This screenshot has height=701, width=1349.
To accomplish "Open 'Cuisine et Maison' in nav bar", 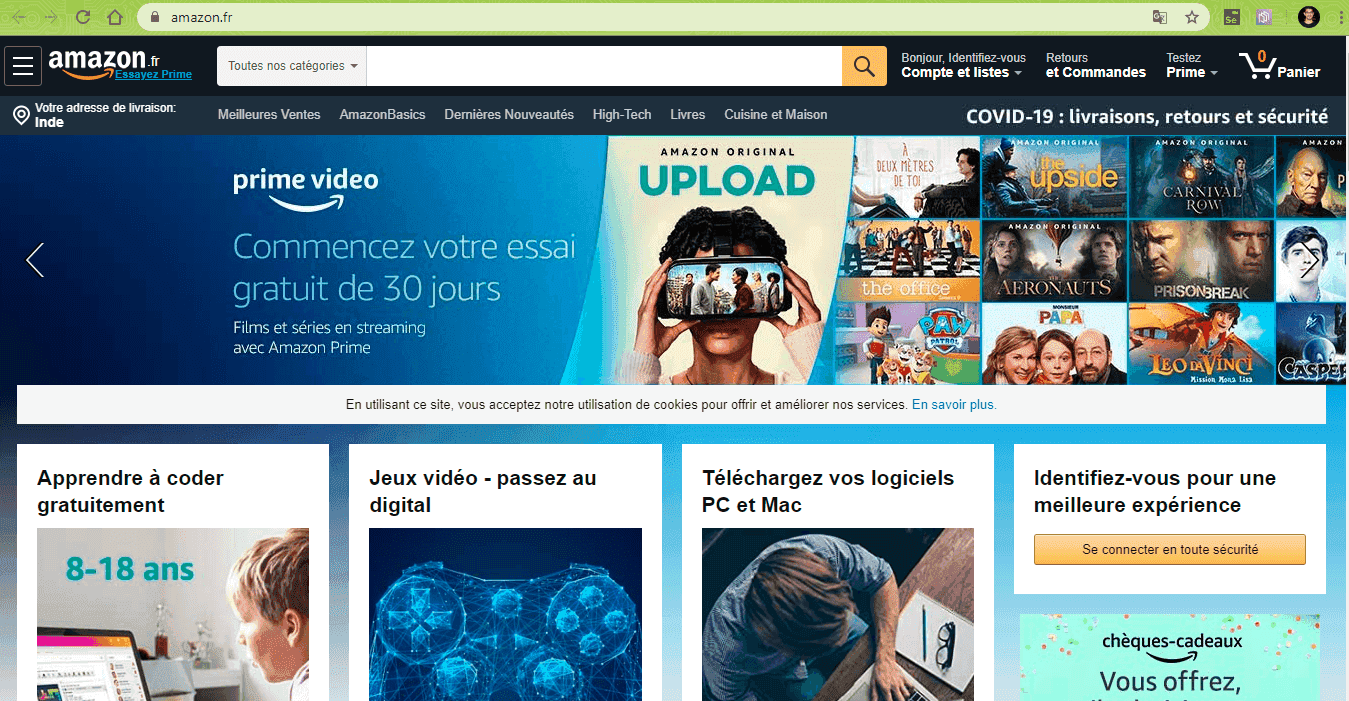I will (776, 115).
